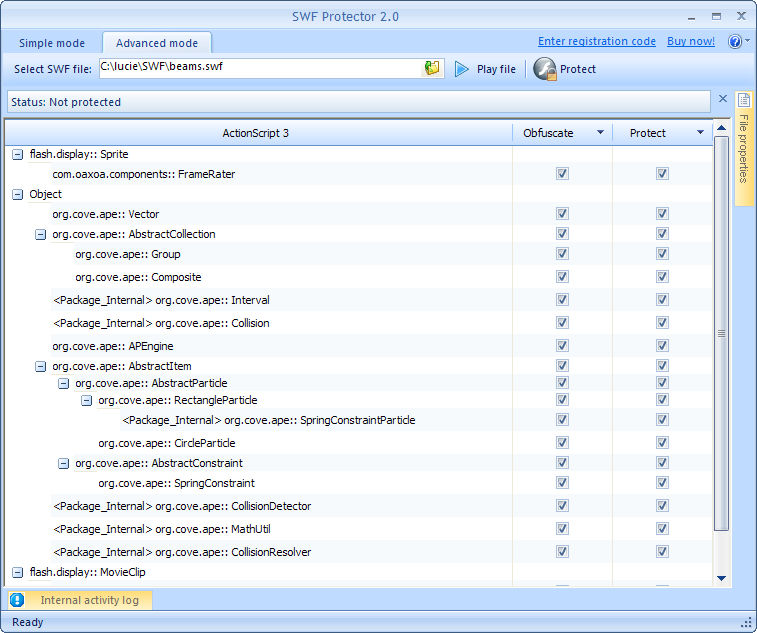Click the Protect padlock icon
Viewport: 757px width, 633px height.
(x=545, y=69)
